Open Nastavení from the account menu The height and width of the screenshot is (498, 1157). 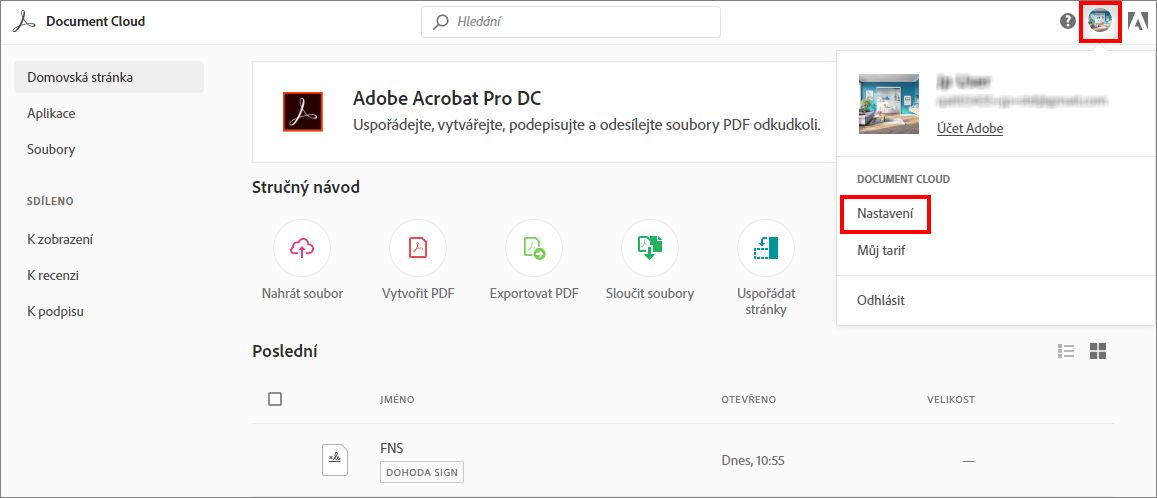click(x=885, y=214)
